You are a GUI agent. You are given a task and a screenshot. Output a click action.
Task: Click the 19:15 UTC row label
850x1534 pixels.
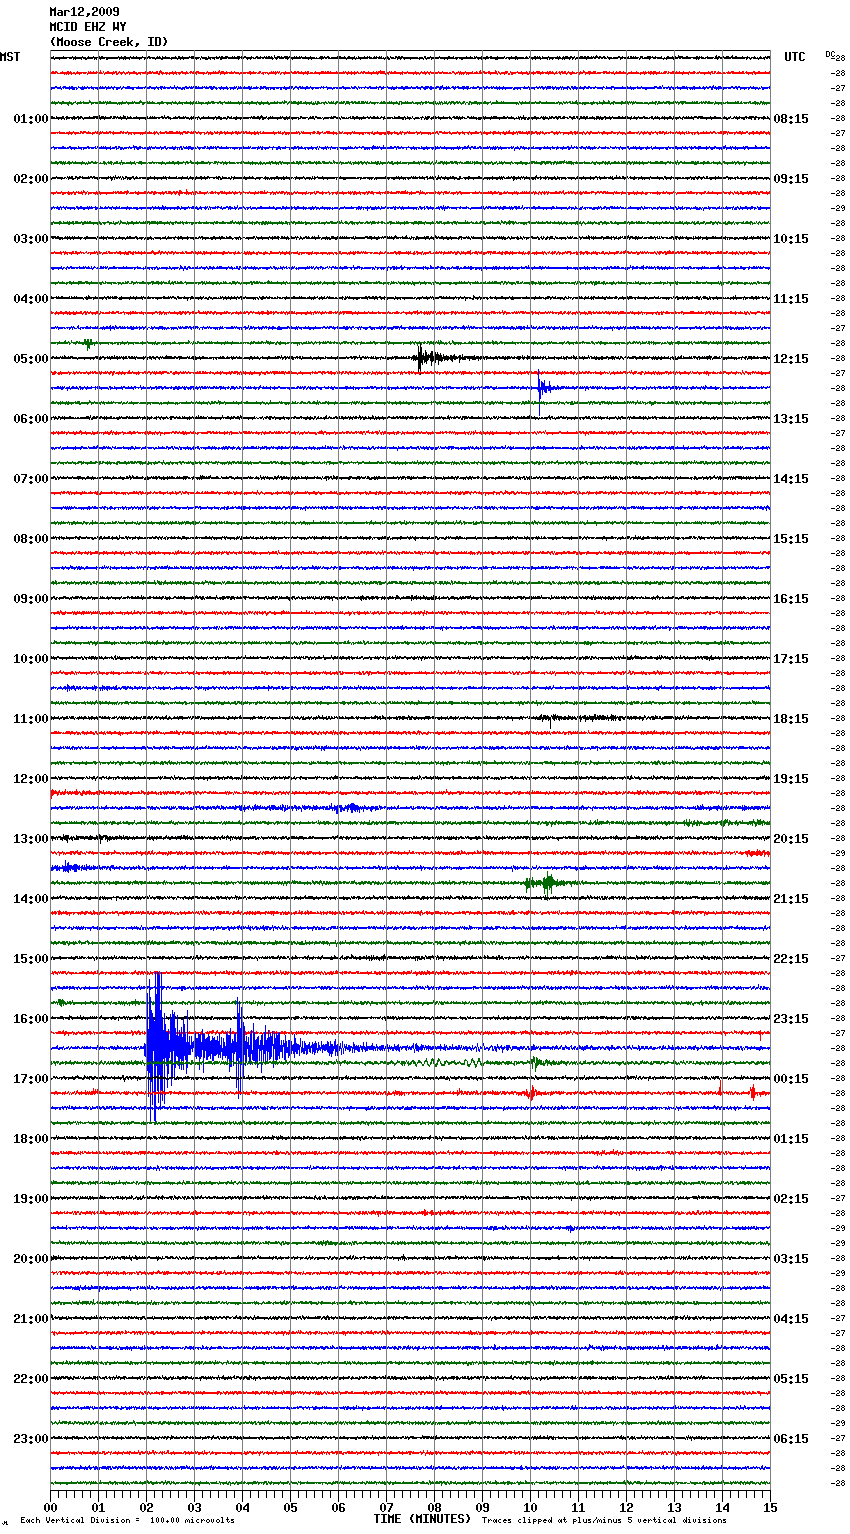click(x=791, y=779)
